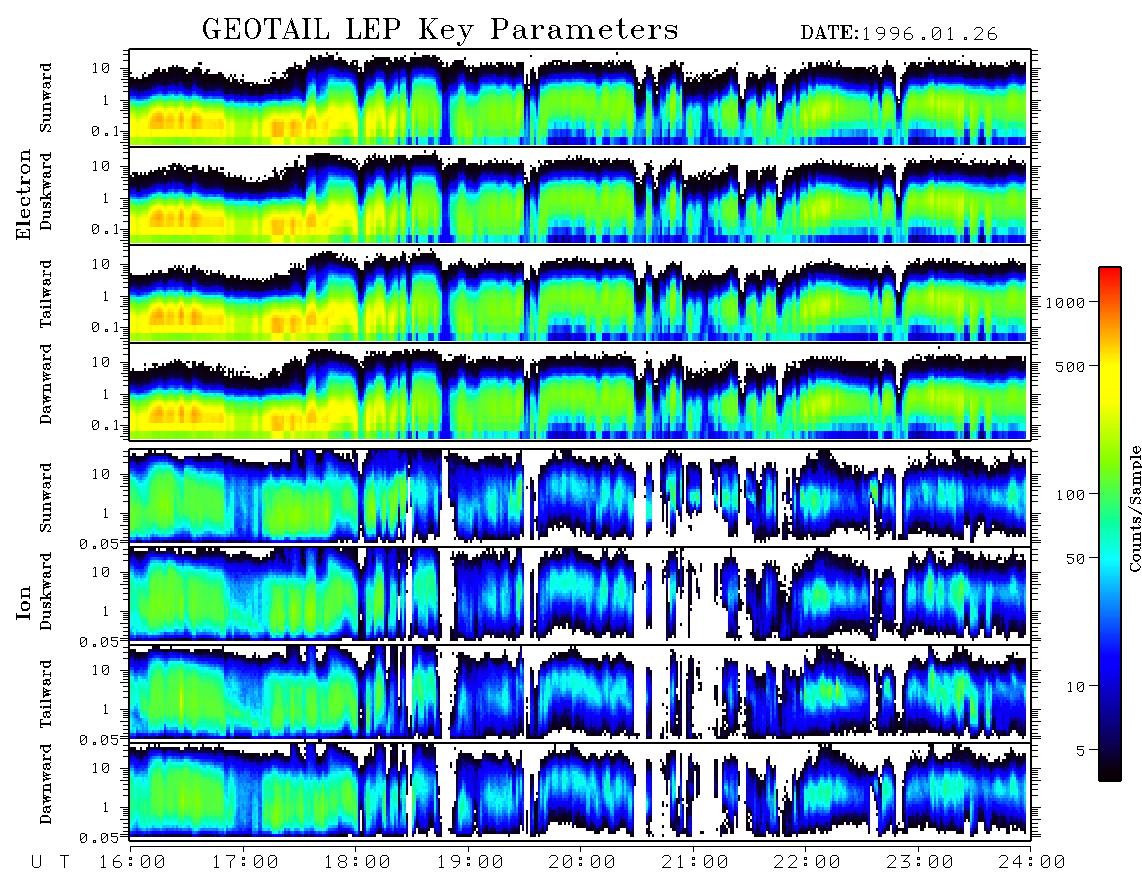The height and width of the screenshot is (880, 1142).
Task: Click the 19:00 time axis tick label
Action: [x=470, y=862]
